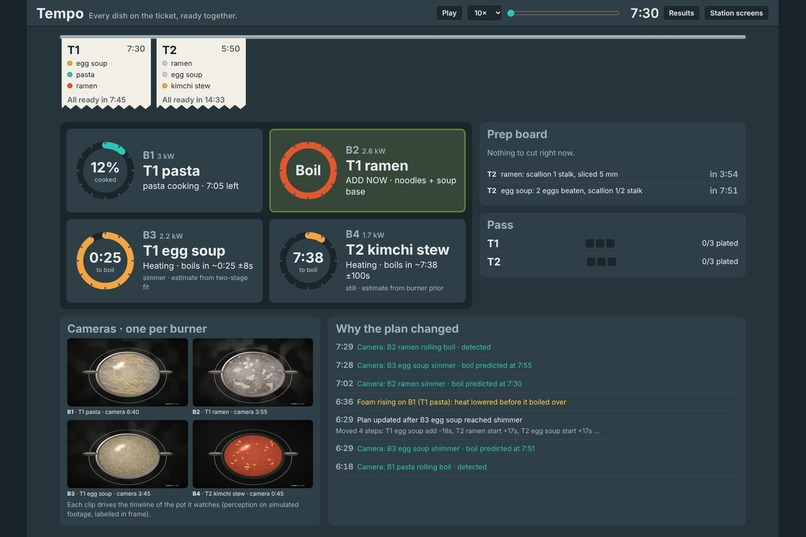Viewport: 806px width, 537px height.
Task: Click the 'in 3:54' prep countdown
Action: 723,174
